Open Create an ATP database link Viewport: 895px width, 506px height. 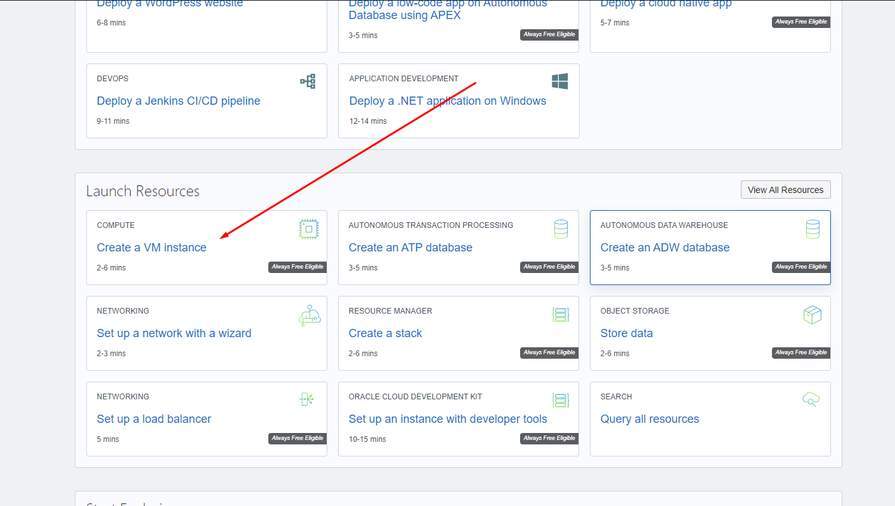coord(410,248)
